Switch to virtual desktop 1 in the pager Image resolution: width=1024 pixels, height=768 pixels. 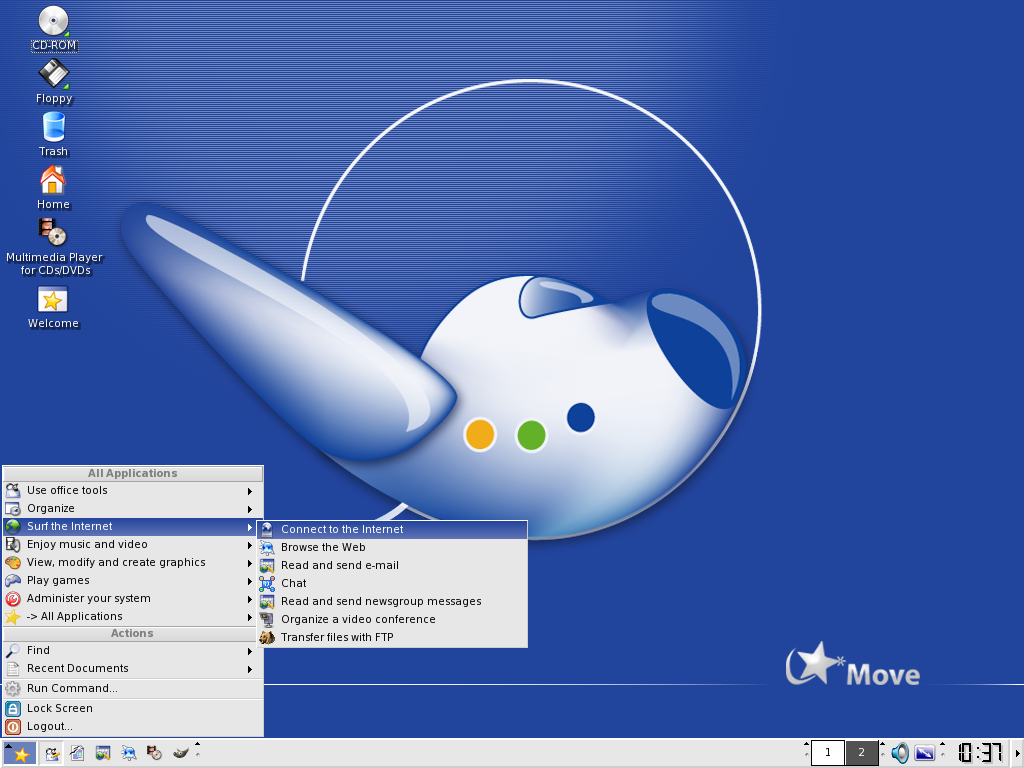pos(827,753)
